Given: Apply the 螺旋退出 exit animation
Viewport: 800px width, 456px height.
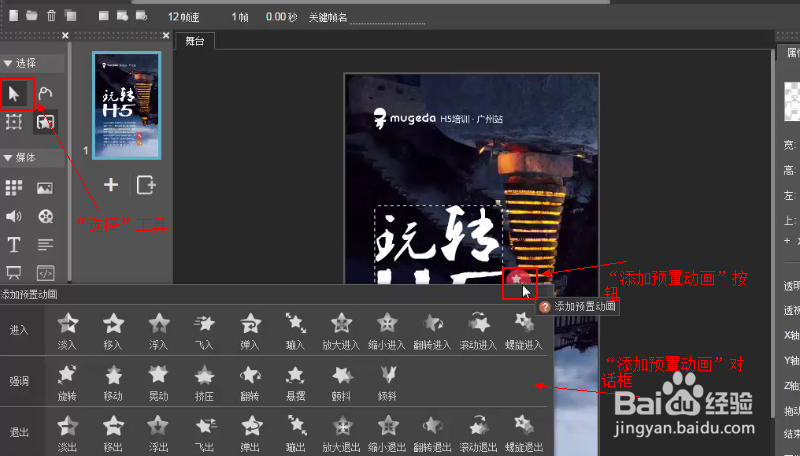Looking at the screenshot, I should coord(523,434).
